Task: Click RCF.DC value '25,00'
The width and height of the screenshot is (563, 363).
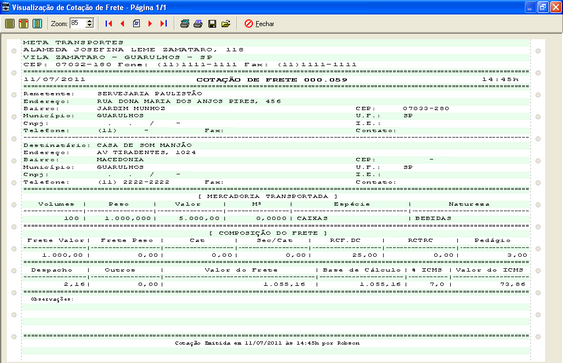Action: (364, 255)
